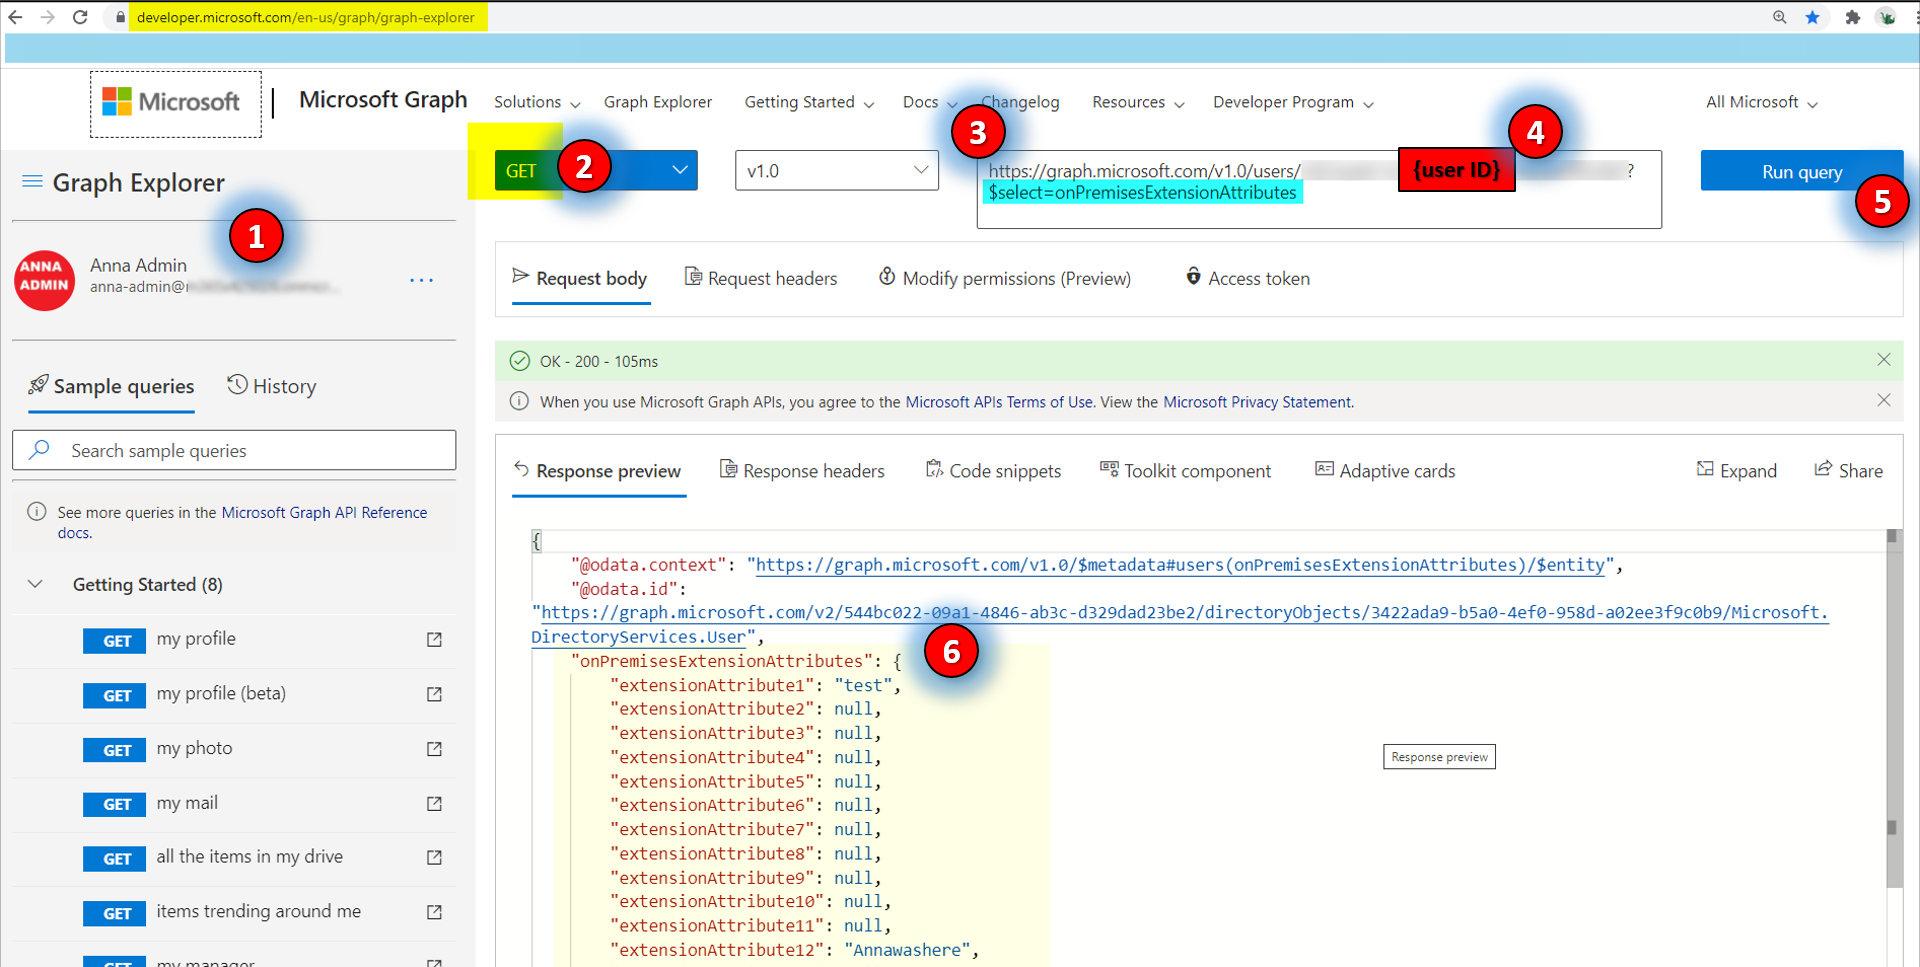Screen dimensions: 1920x967
Task: Open the Access token tab
Action: click(1248, 278)
